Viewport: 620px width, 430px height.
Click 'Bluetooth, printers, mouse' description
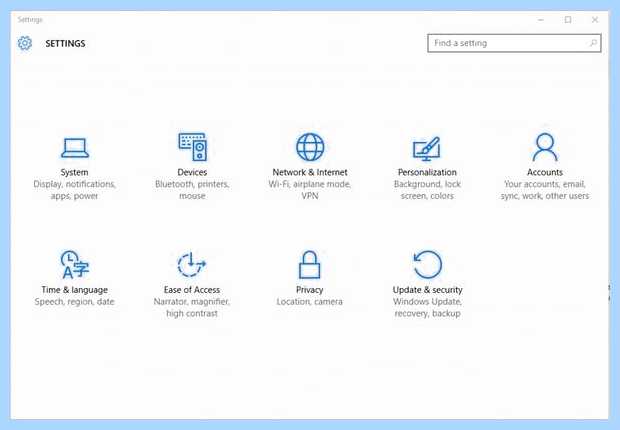[192, 190]
